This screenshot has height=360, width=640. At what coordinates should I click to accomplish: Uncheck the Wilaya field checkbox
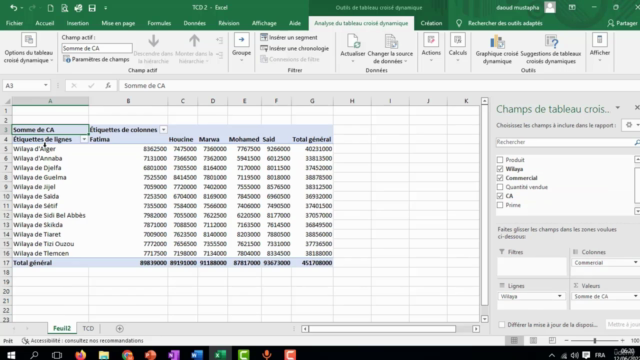(500, 169)
